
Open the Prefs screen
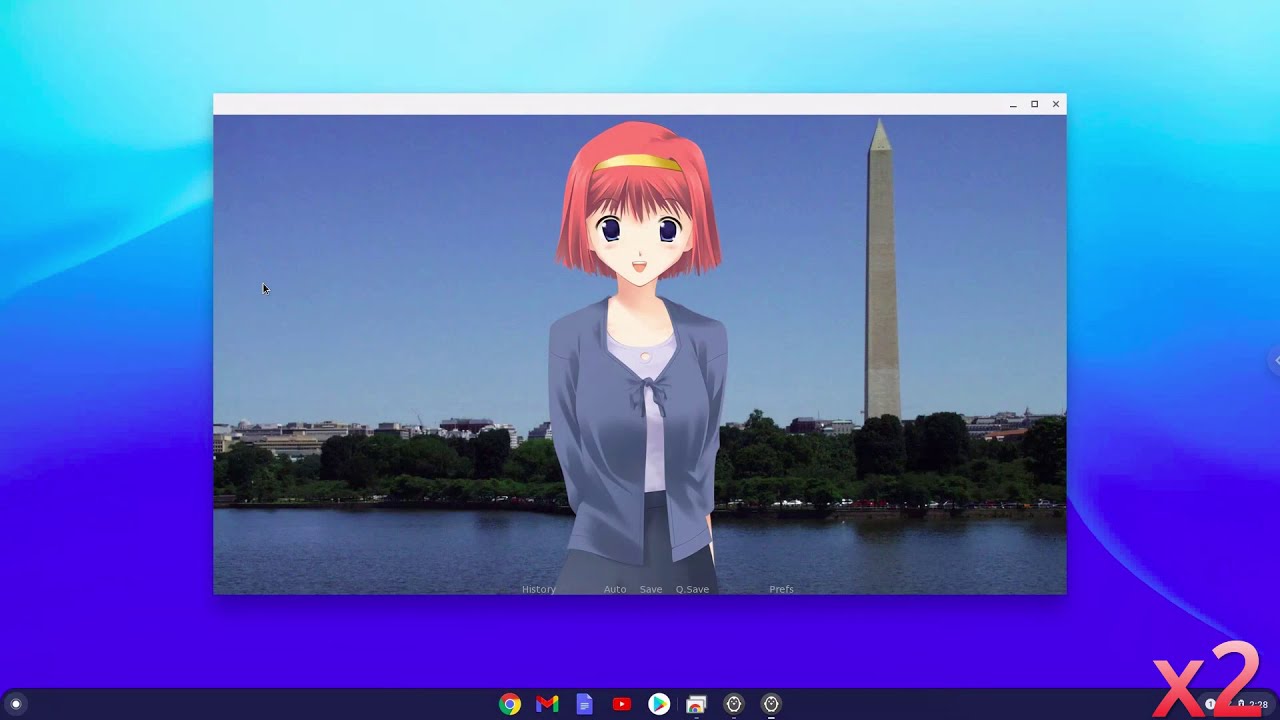click(x=781, y=589)
